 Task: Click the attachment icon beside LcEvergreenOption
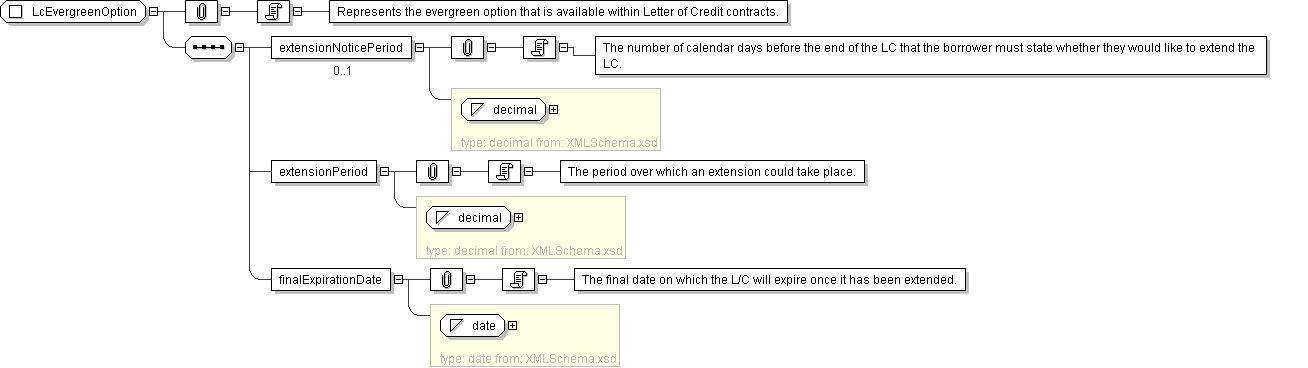click(x=202, y=13)
